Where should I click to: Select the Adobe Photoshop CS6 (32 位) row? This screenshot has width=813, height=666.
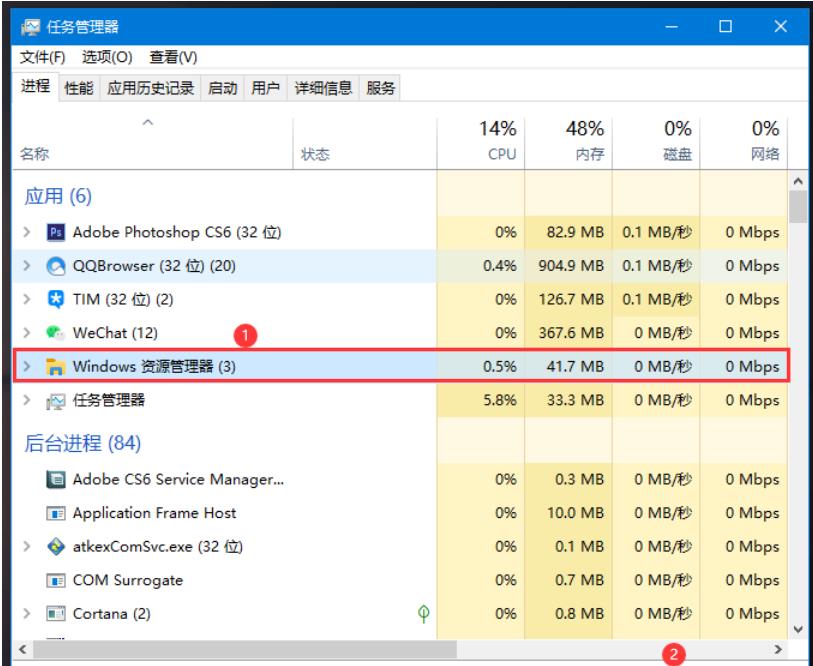[x=400, y=232]
